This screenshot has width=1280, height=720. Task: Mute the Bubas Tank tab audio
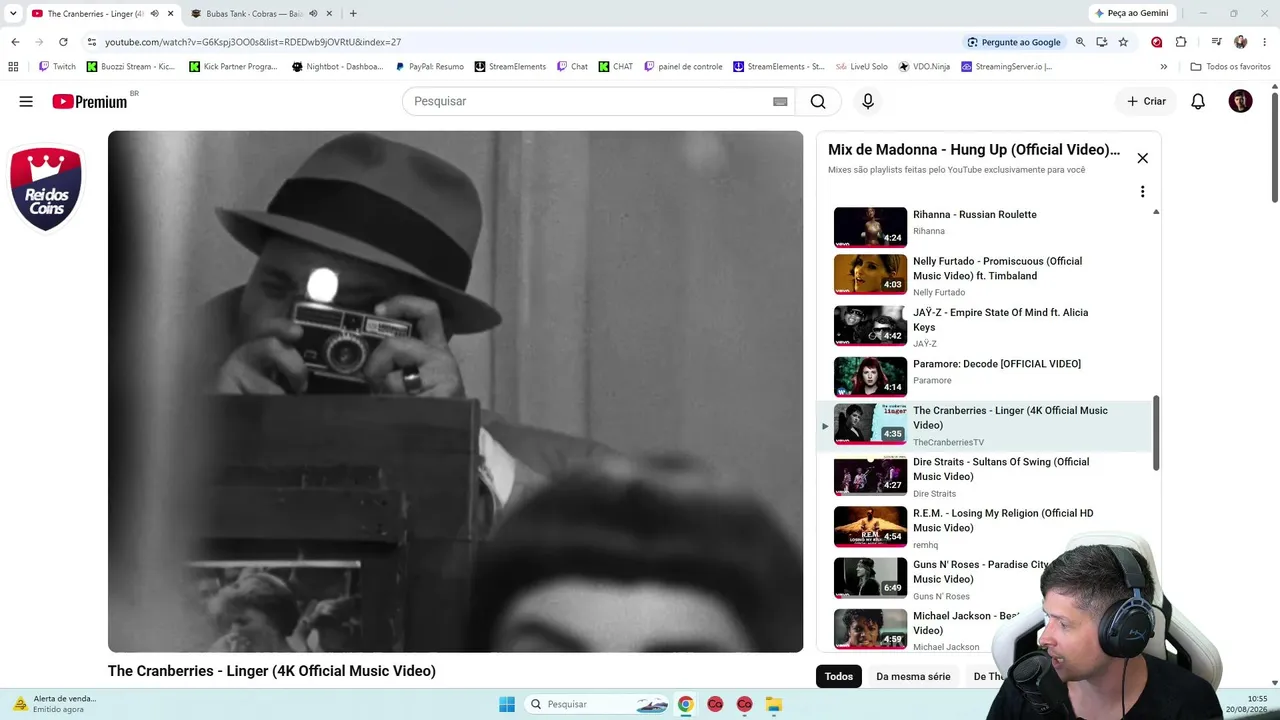(x=313, y=14)
